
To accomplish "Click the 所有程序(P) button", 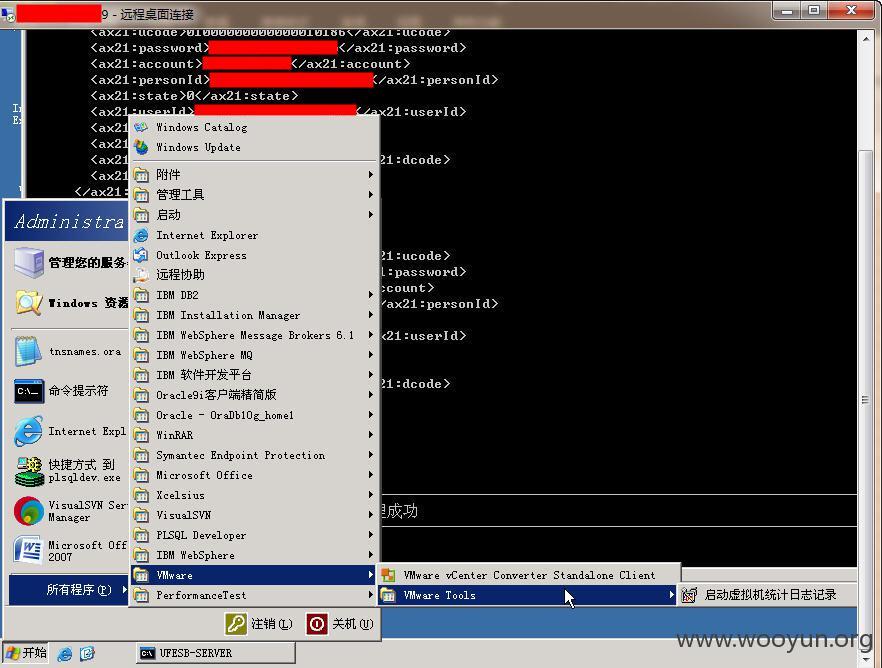I will [x=69, y=590].
